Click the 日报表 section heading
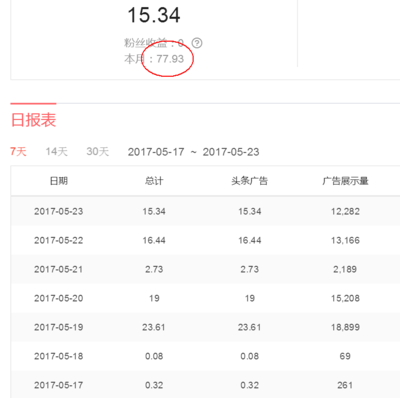Viewport: 400px width, 398px height. [x=33, y=120]
